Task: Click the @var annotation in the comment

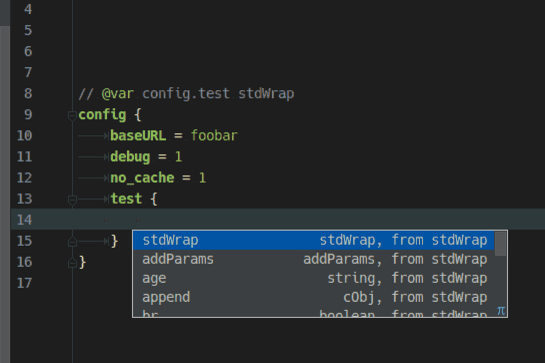Action: (x=117, y=94)
